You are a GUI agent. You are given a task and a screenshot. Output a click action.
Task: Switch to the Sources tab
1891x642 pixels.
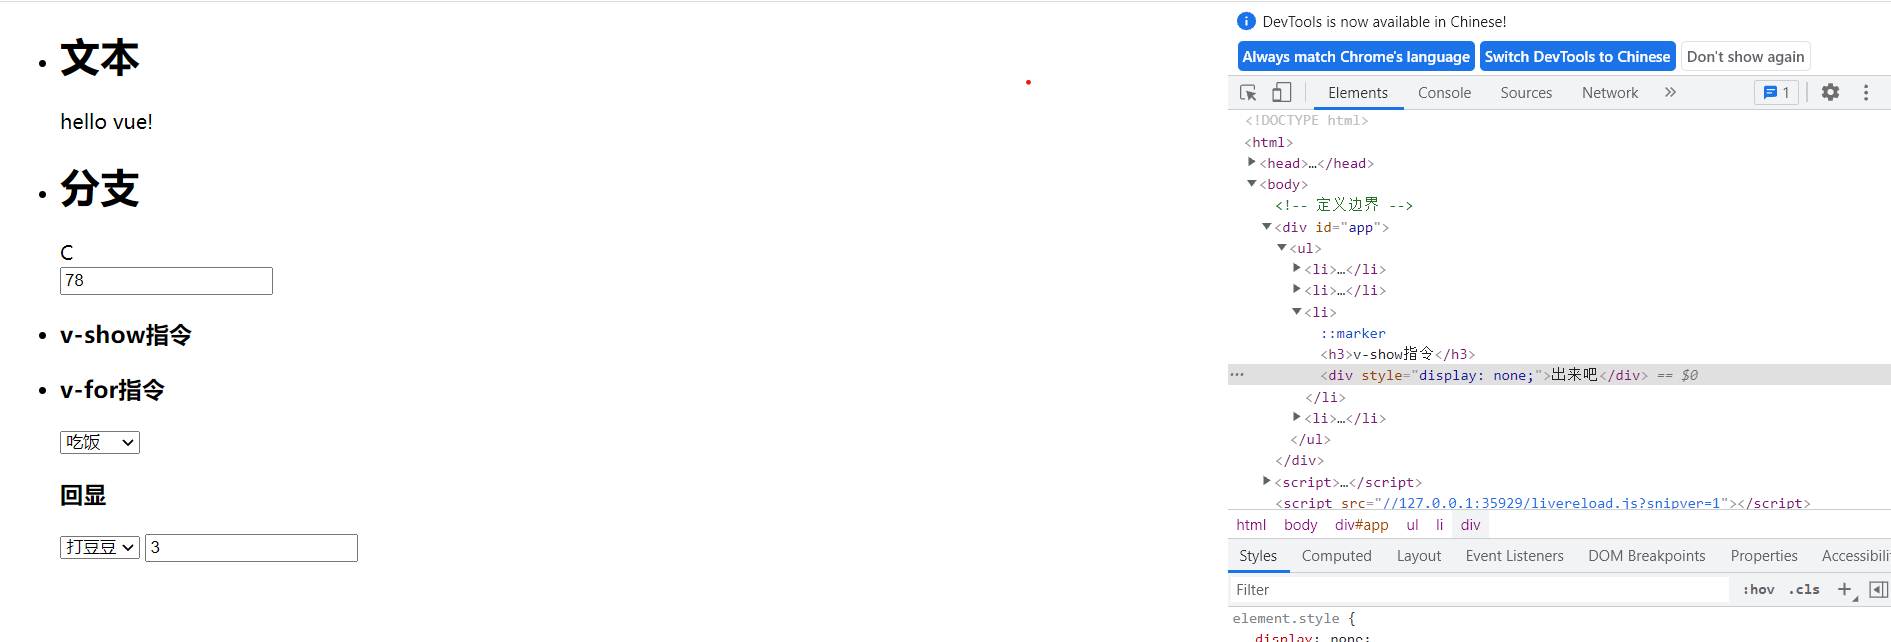coord(1526,92)
